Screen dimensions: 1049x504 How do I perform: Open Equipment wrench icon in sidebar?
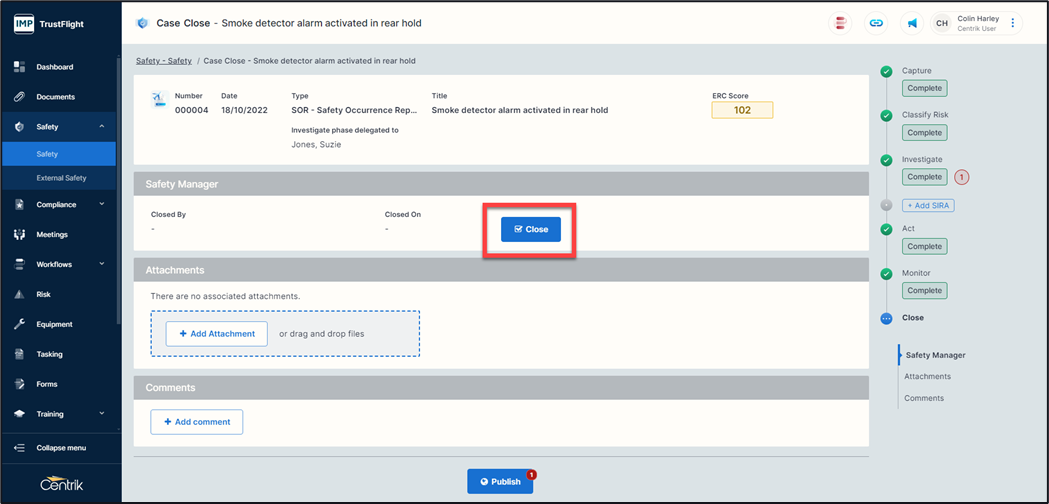pyautogui.click(x=19, y=324)
